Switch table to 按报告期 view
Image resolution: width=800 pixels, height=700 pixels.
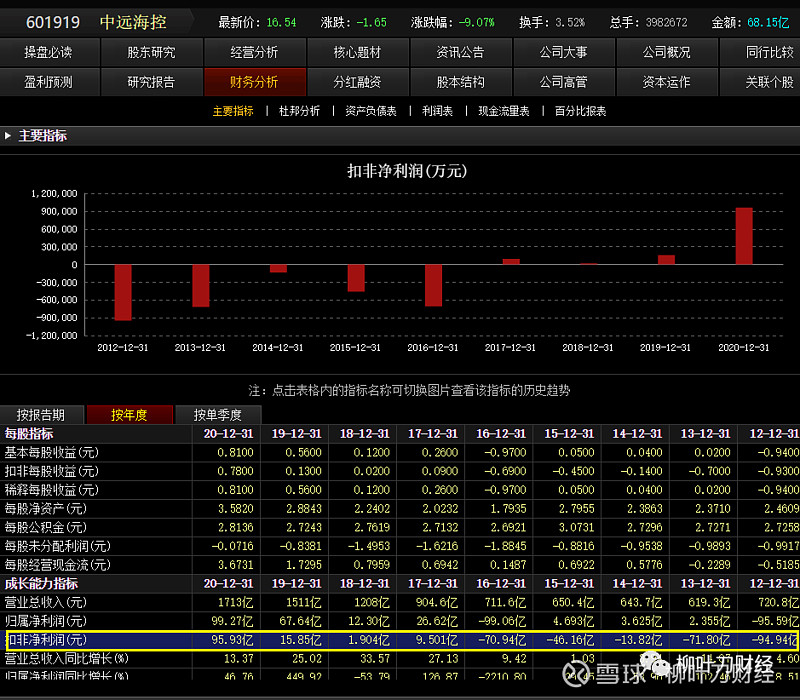pos(41,415)
